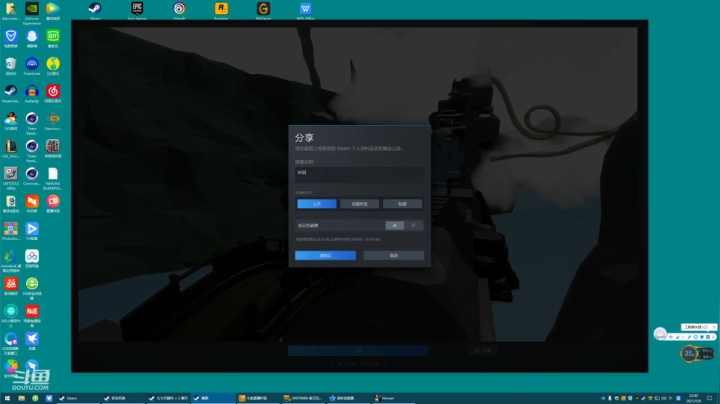Open the Commandline Cinema 4D icon
This screenshot has height=404, width=720.
(x=32, y=176)
